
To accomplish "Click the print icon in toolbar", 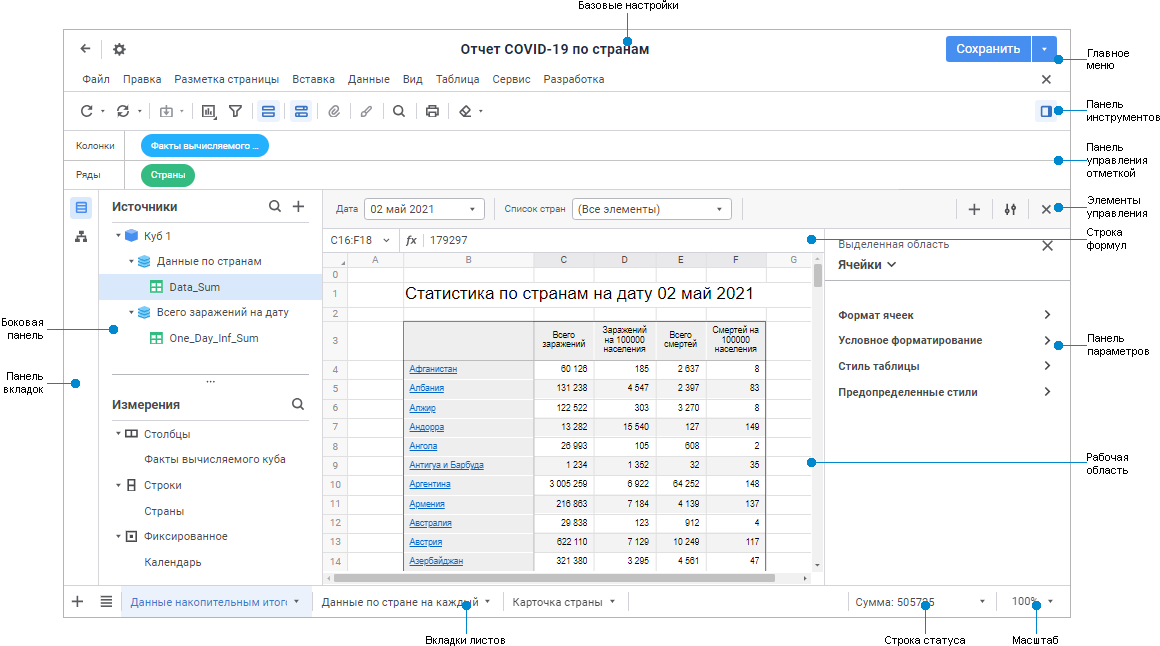I will click(432, 111).
